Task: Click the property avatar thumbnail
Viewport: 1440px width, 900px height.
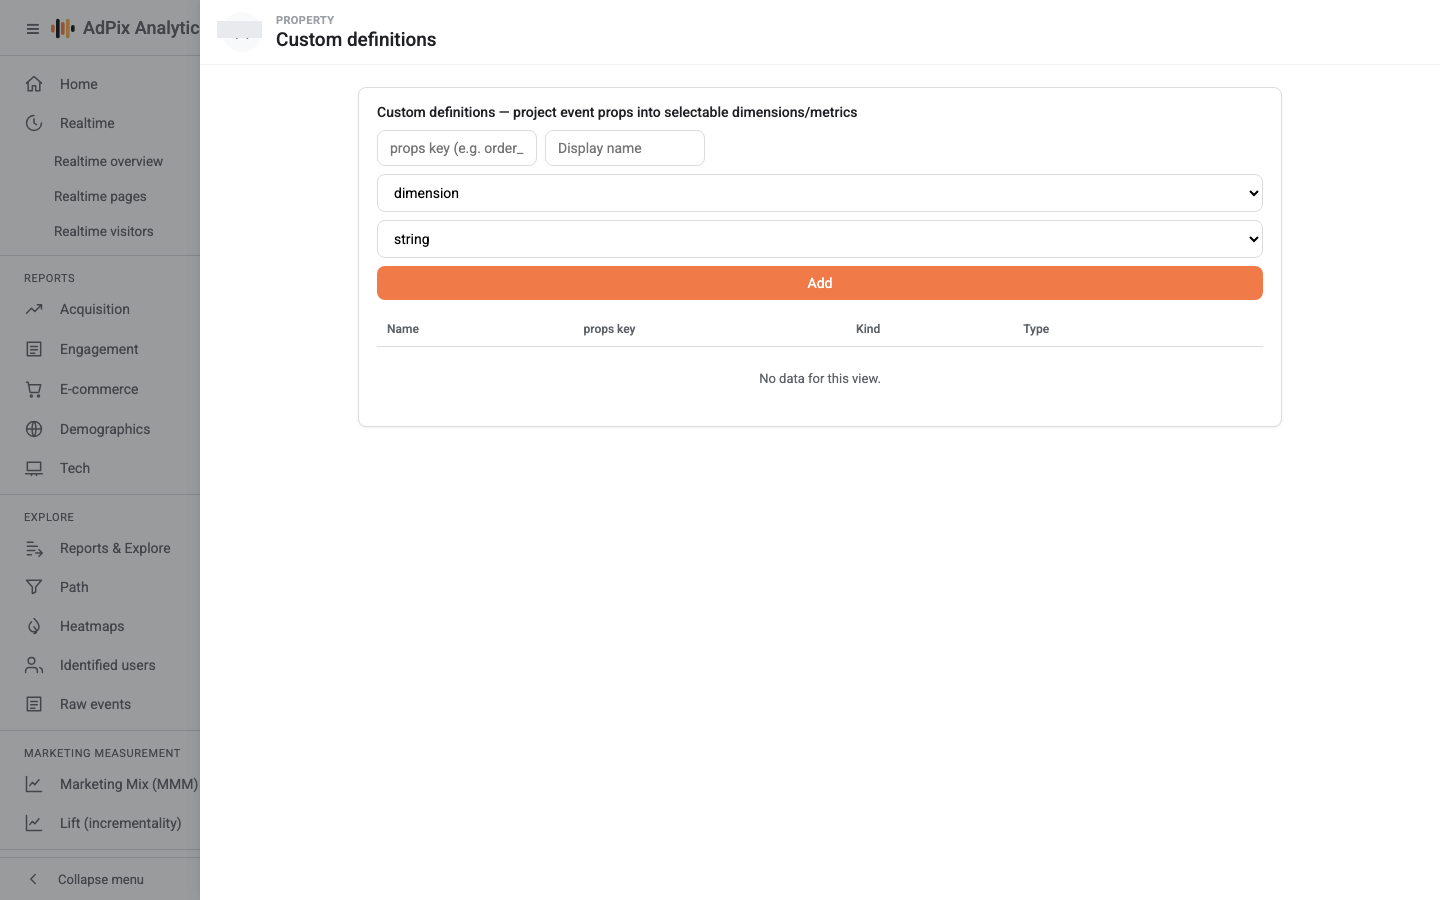Action: pyautogui.click(x=240, y=32)
